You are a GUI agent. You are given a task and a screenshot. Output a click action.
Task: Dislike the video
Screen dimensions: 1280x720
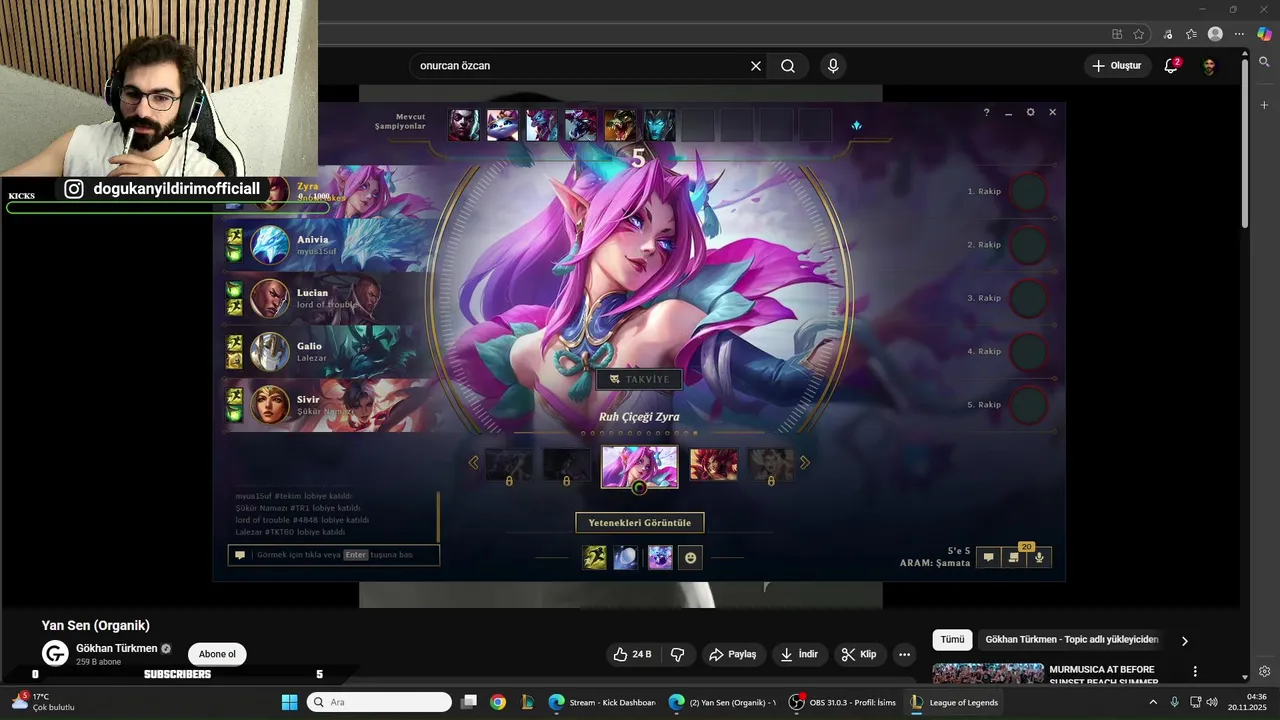click(x=677, y=654)
